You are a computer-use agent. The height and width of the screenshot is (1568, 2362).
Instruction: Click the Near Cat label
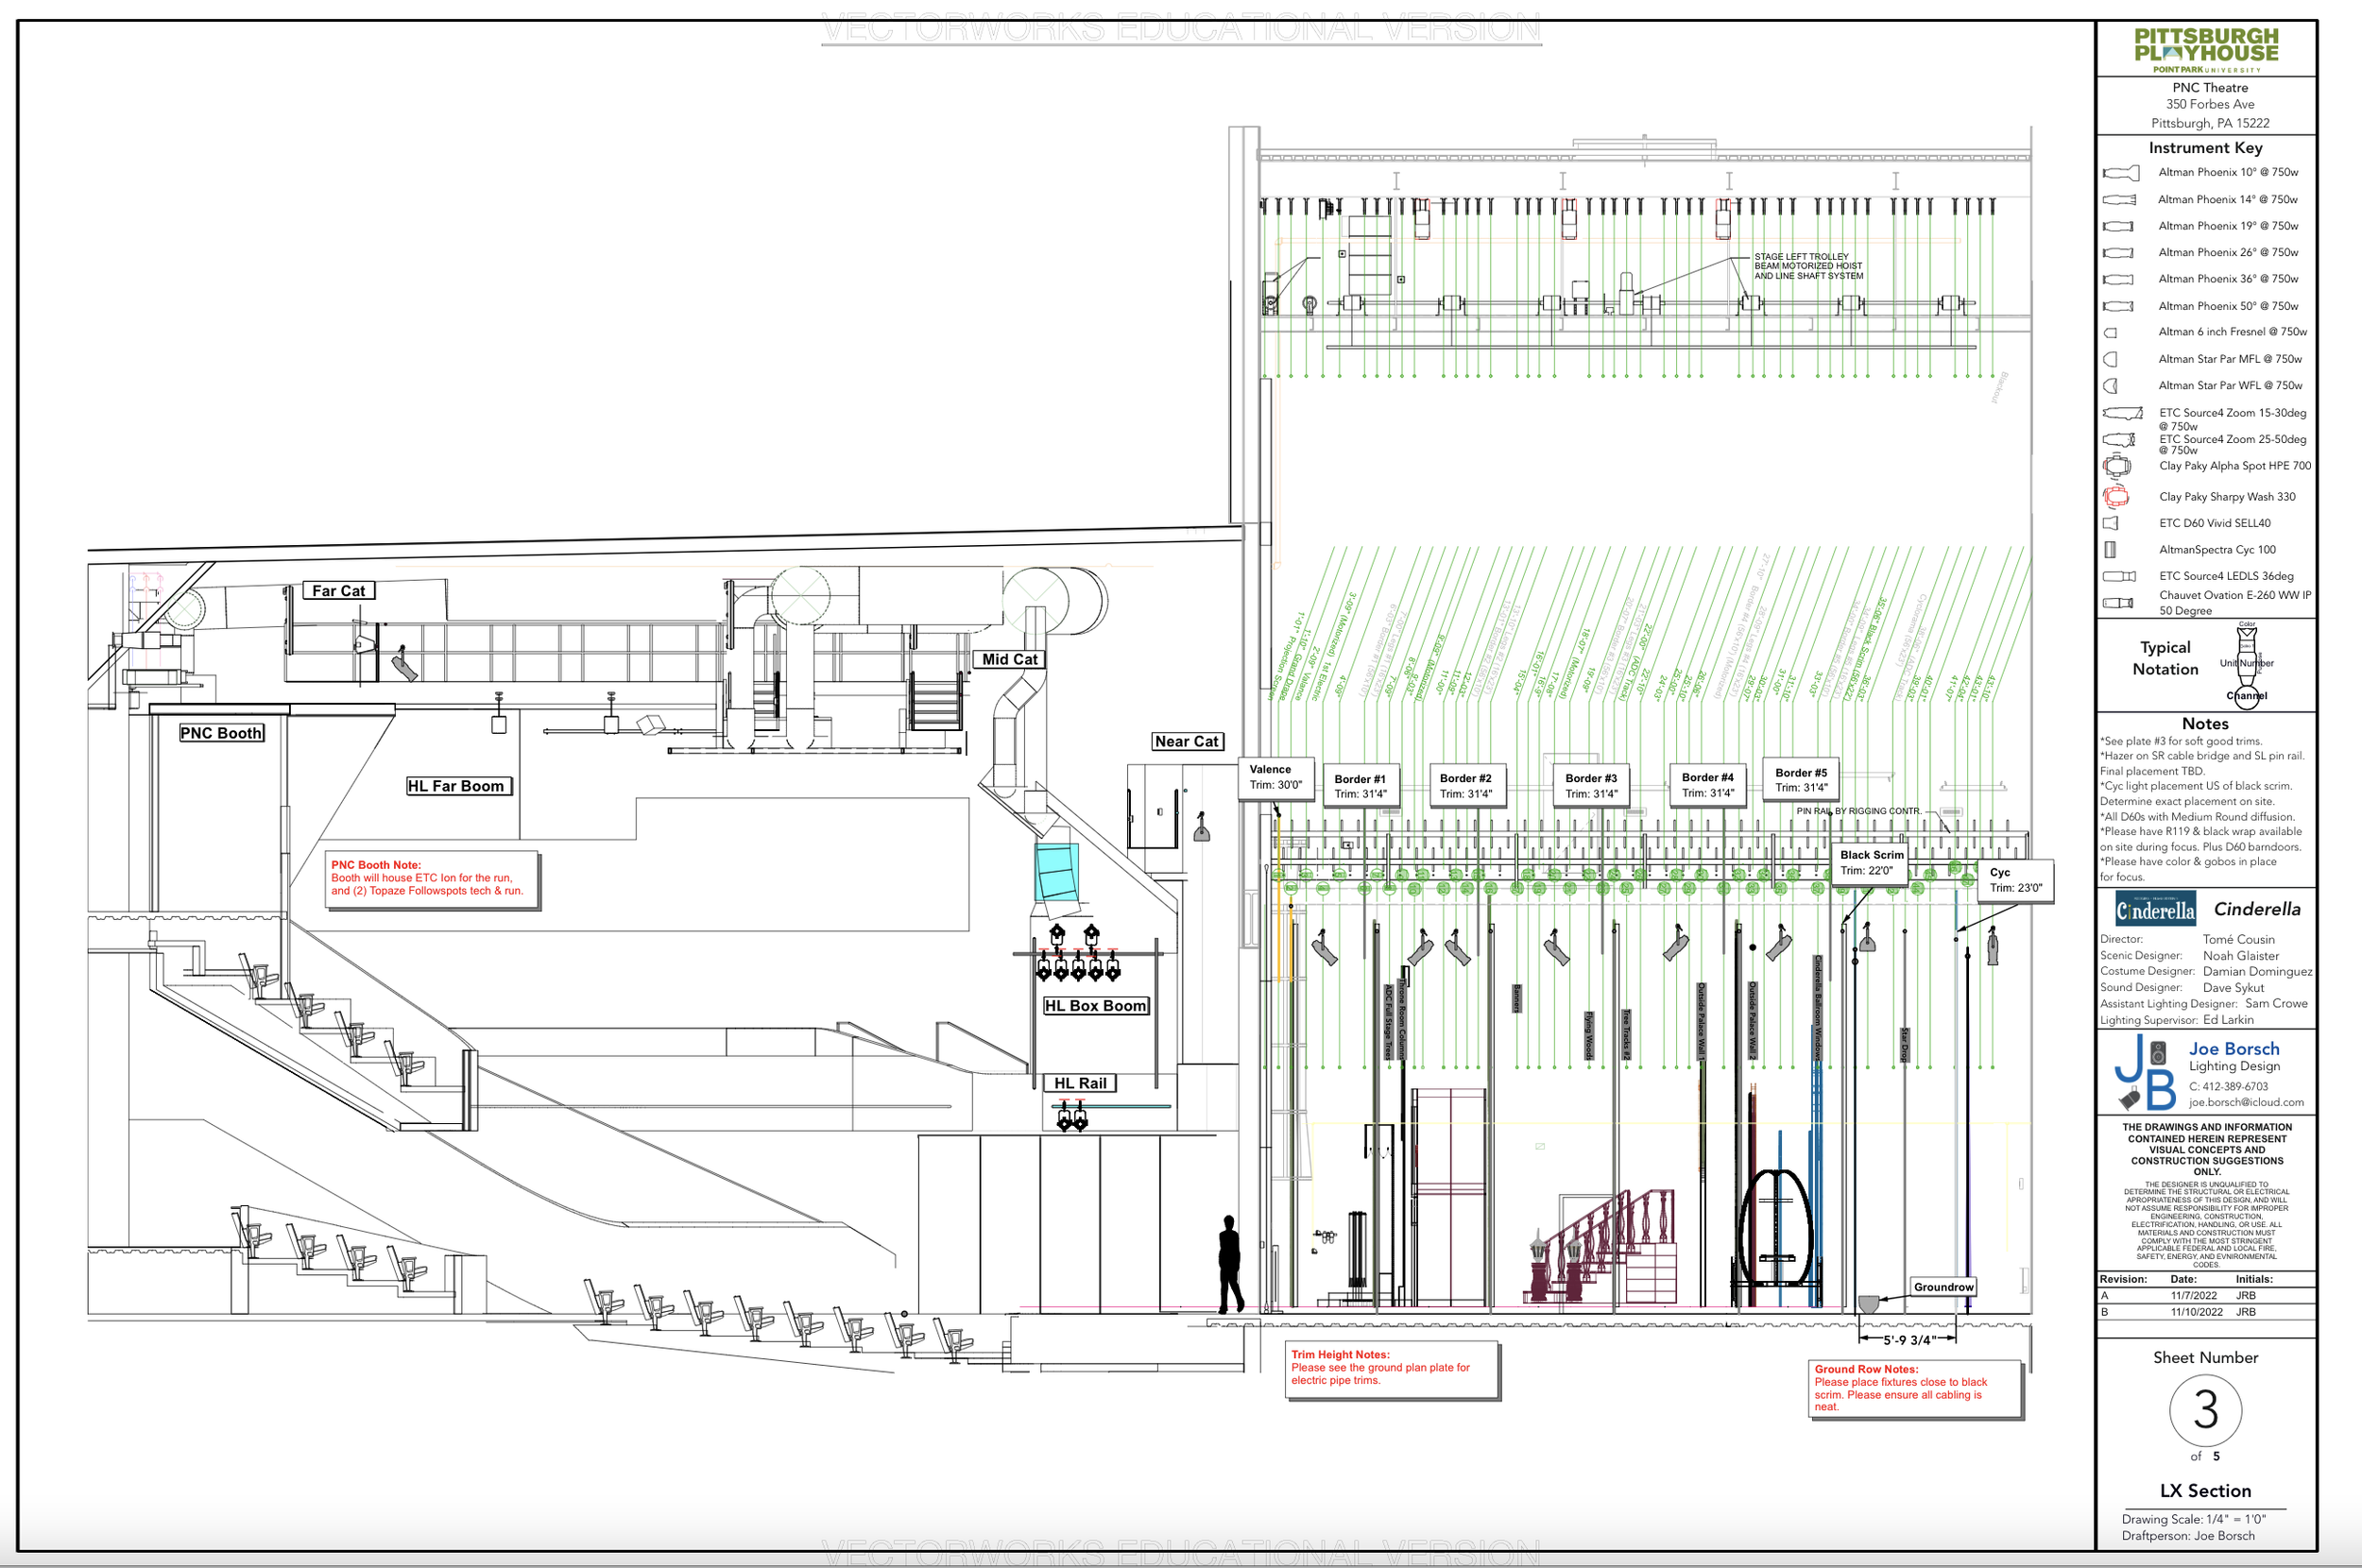pos(1187,742)
